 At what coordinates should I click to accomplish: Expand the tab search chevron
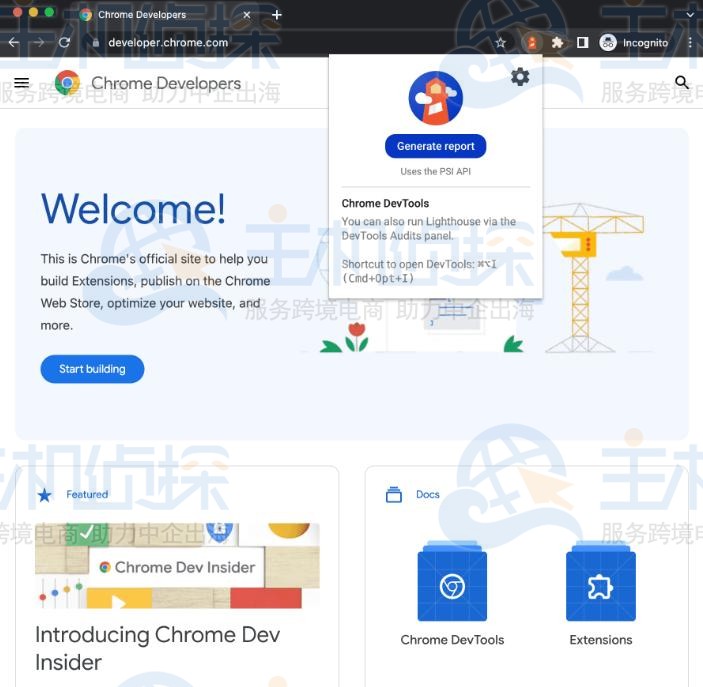(690, 15)
